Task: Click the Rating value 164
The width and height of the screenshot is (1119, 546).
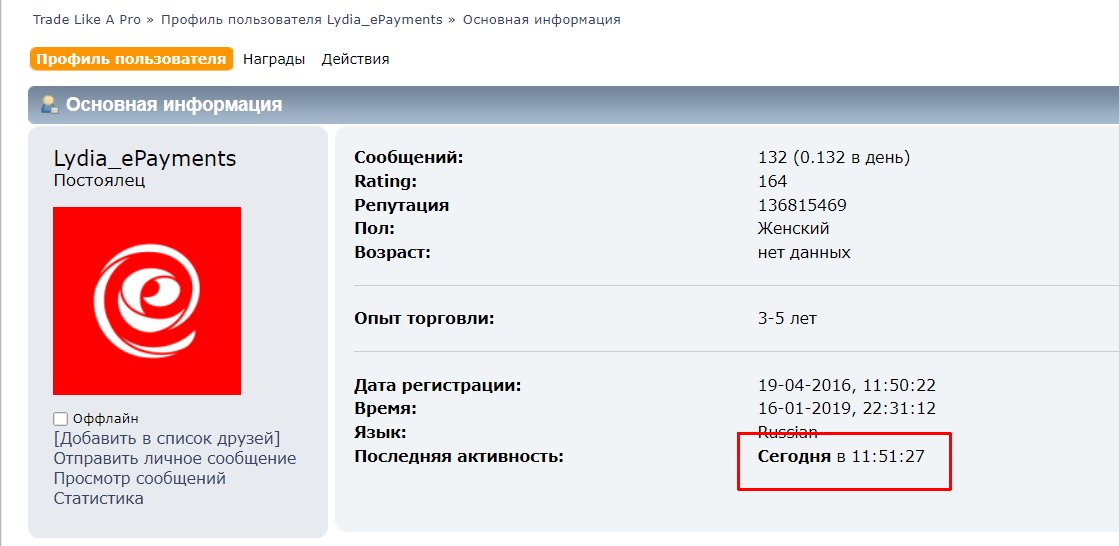Action: (772, 181)
